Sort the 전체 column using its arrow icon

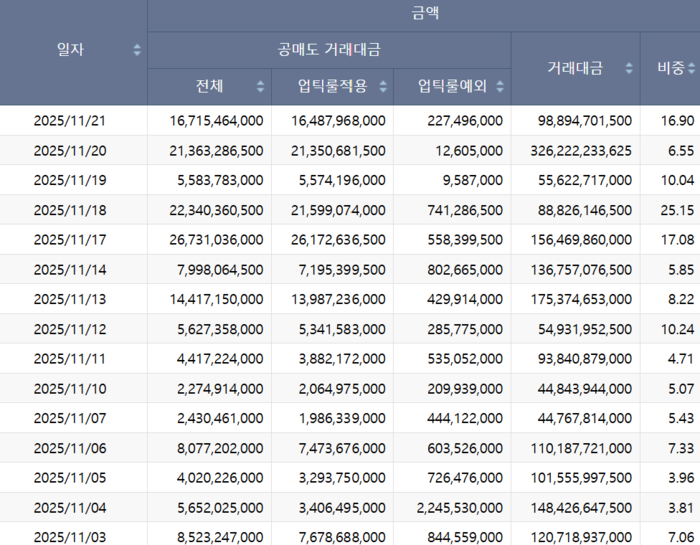pos(261,86)
